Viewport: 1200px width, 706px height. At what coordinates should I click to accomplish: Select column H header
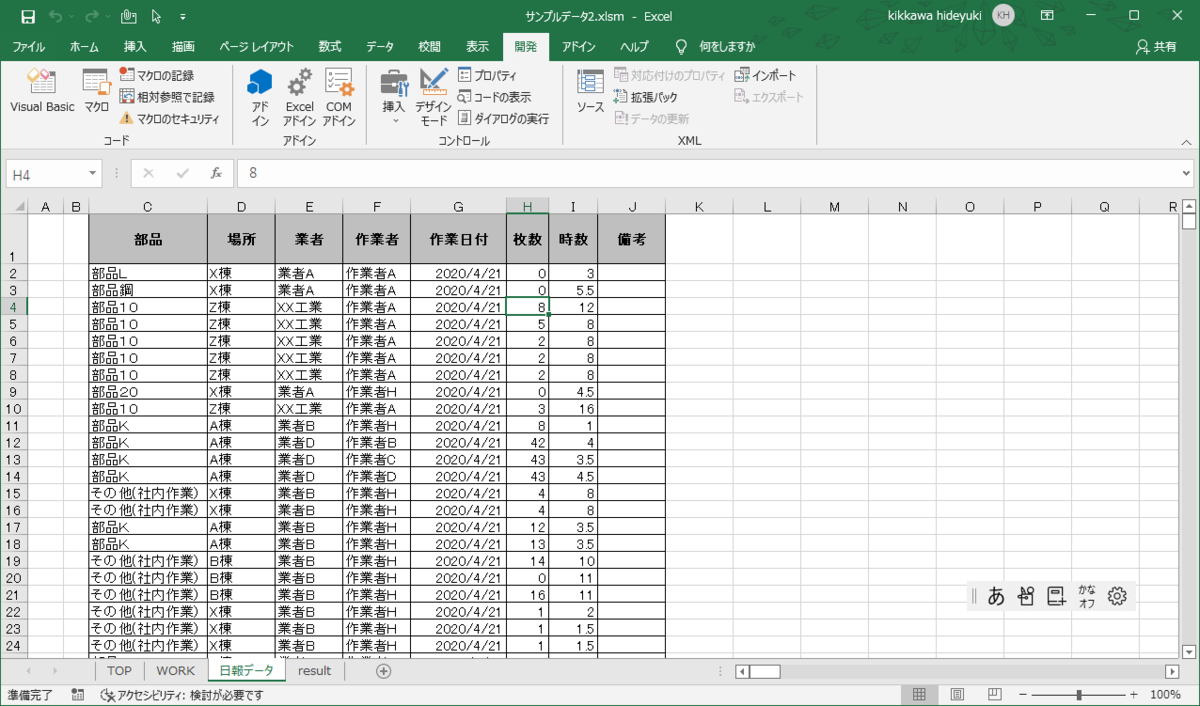527,207
